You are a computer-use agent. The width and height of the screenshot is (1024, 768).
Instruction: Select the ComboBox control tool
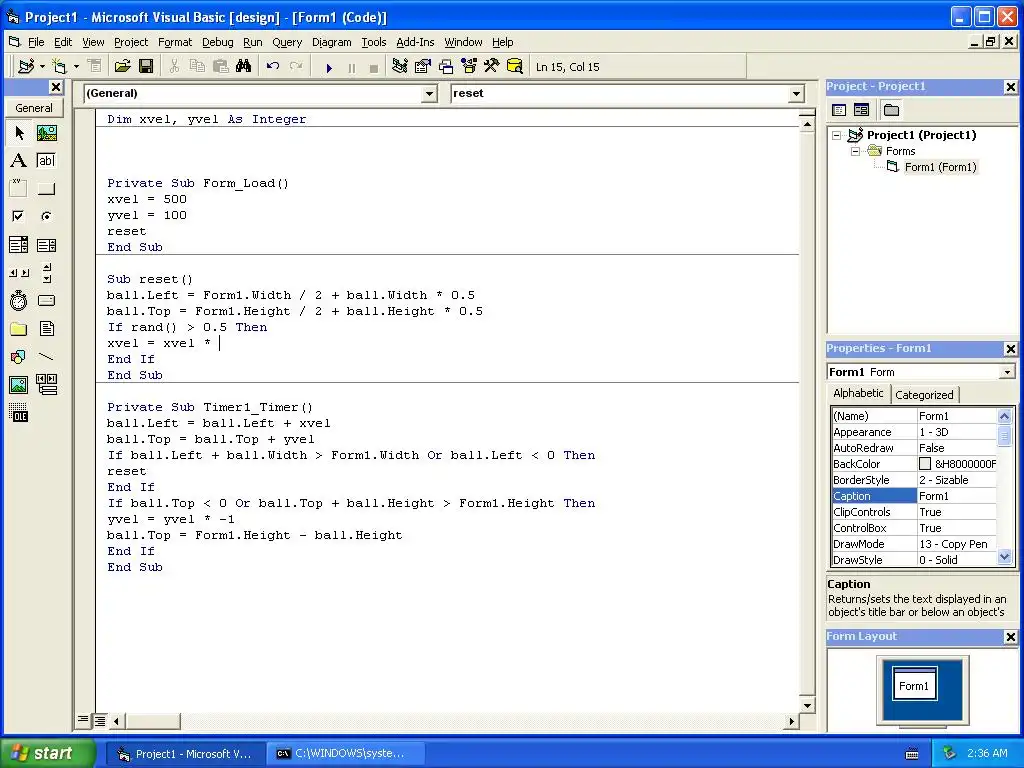coord(19,245)
